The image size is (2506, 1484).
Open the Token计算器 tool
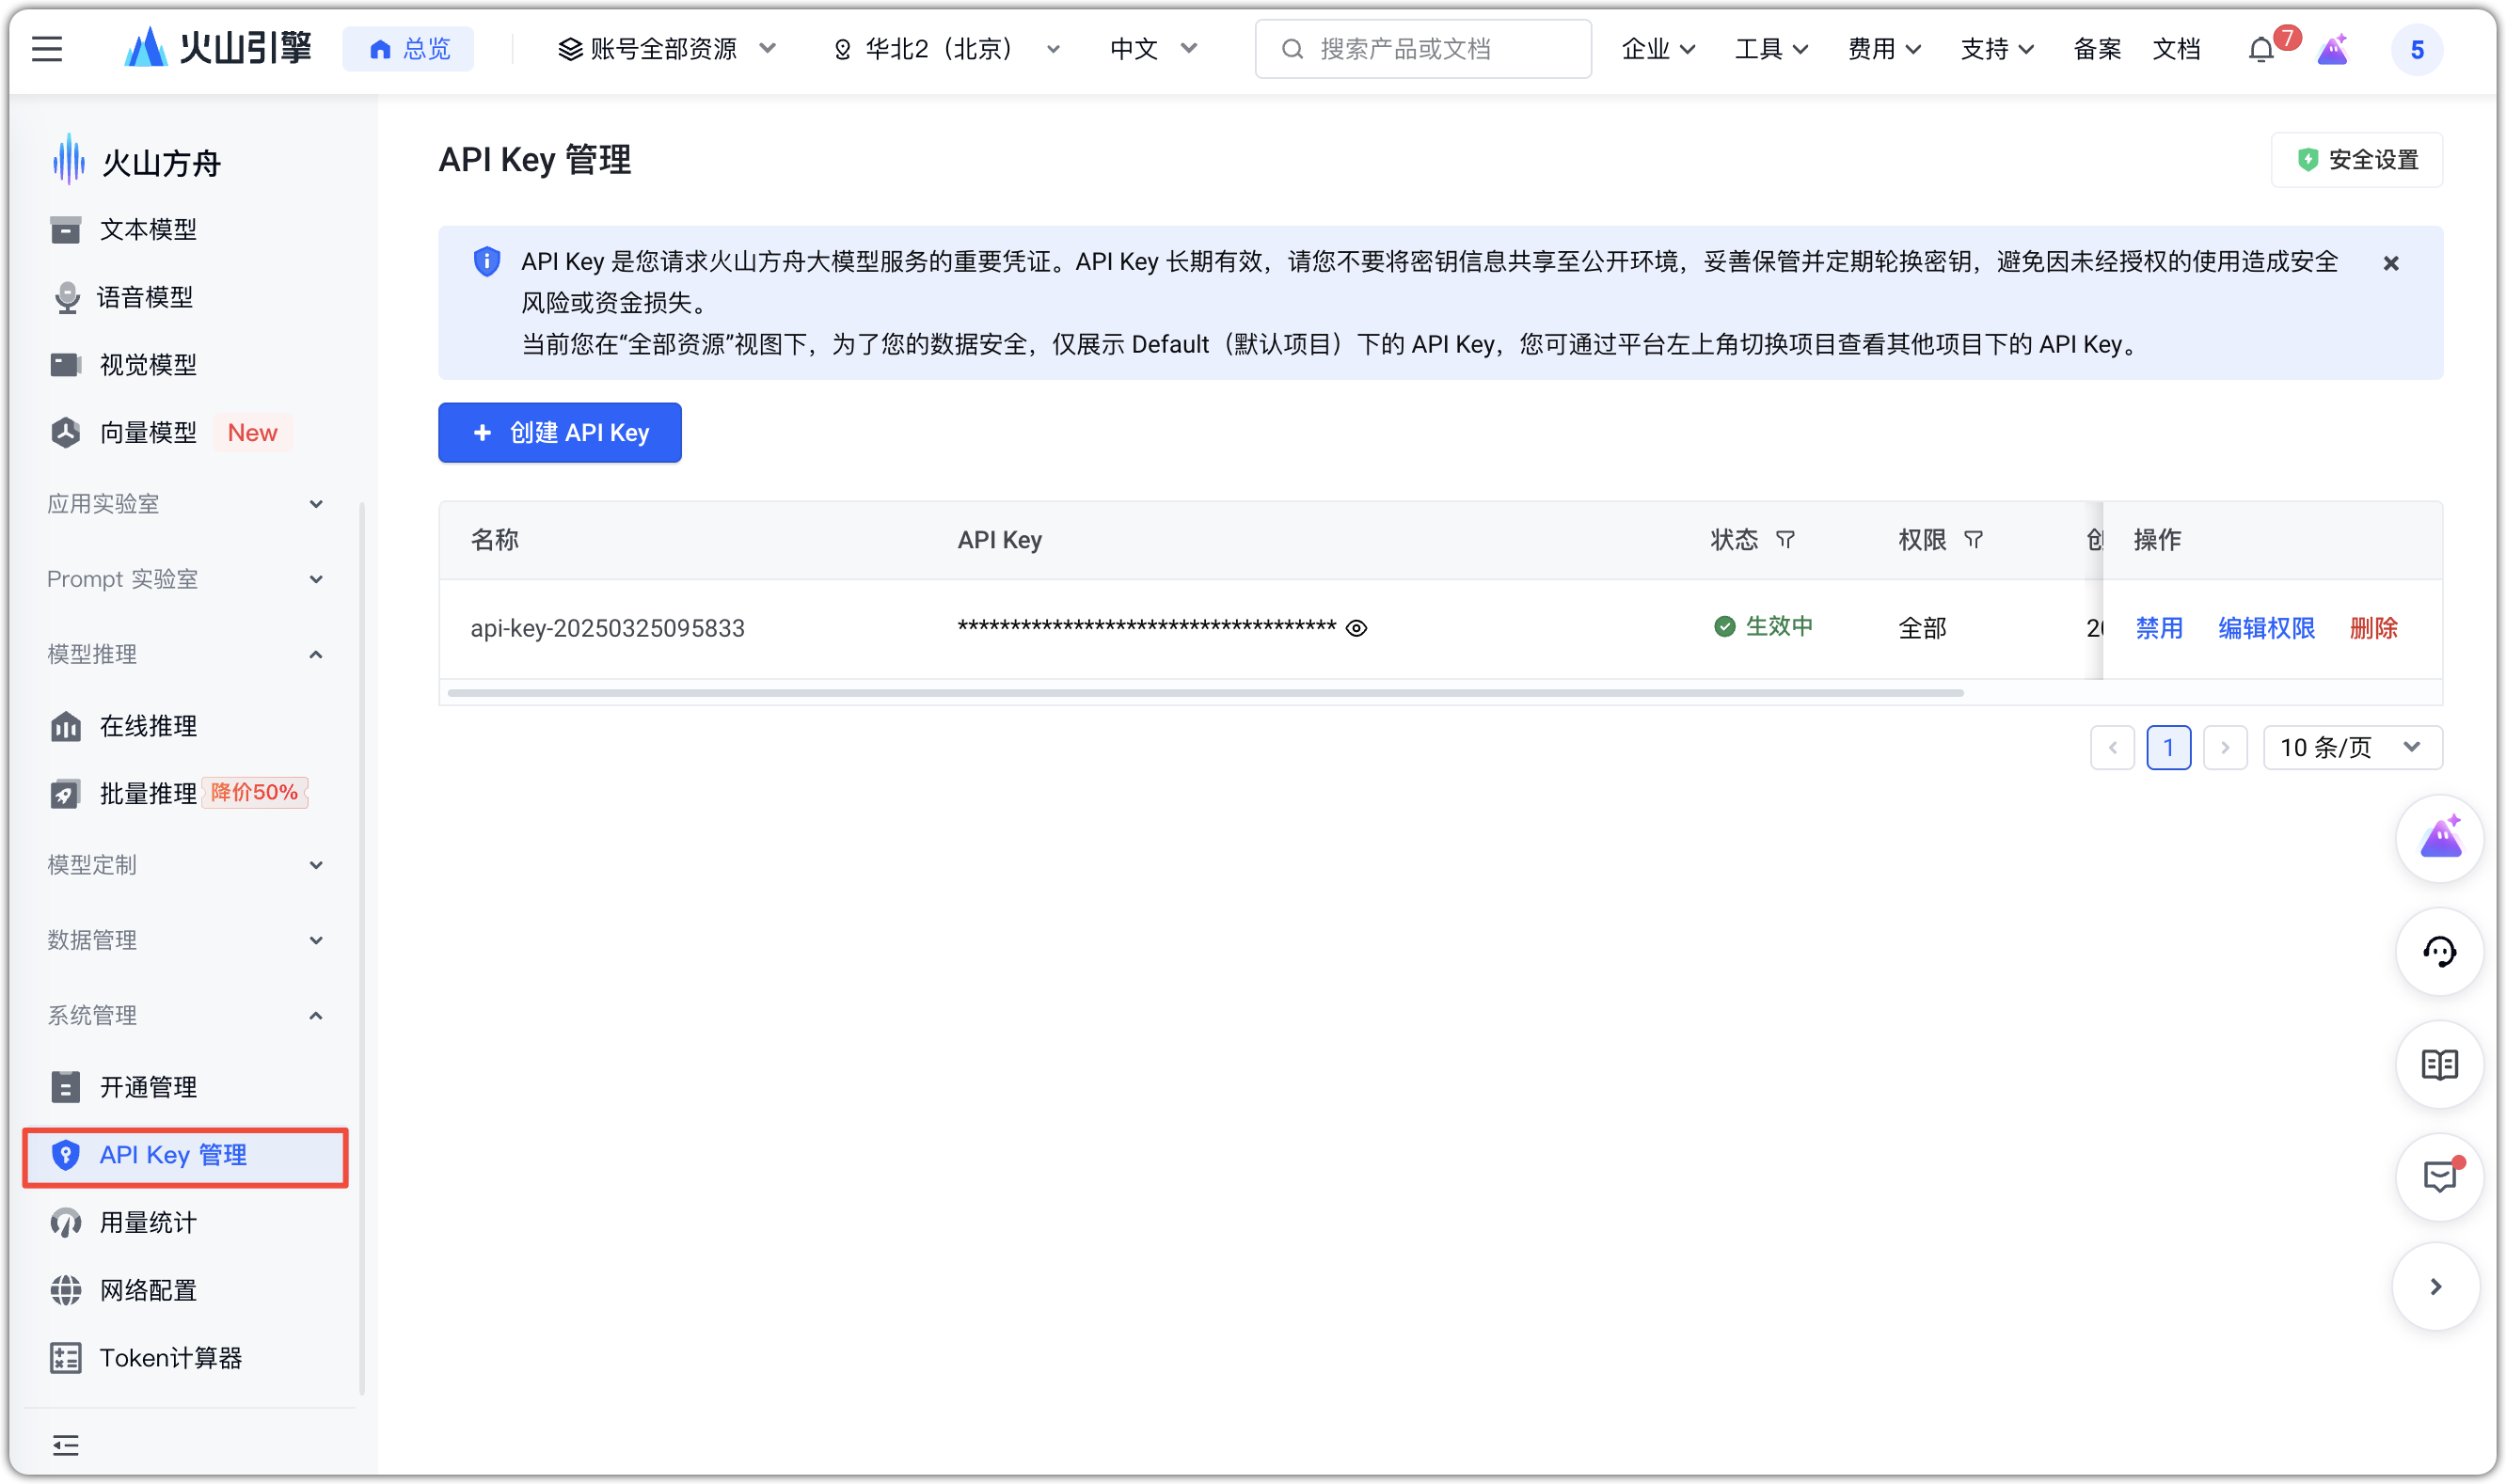171,1357
